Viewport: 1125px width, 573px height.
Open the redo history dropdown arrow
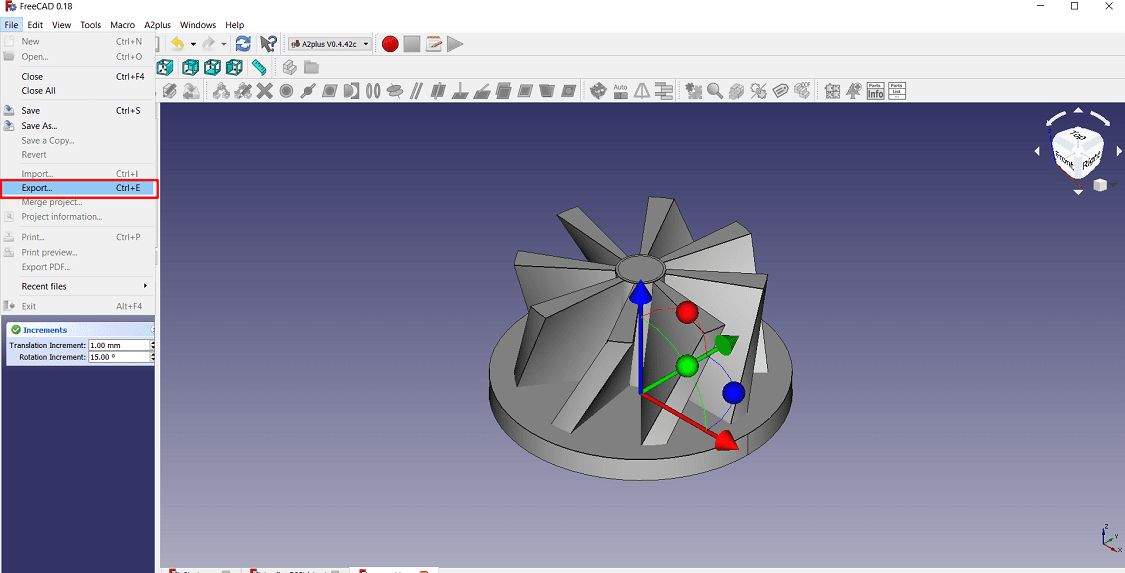pyautogui.click(x=224, y=44)
